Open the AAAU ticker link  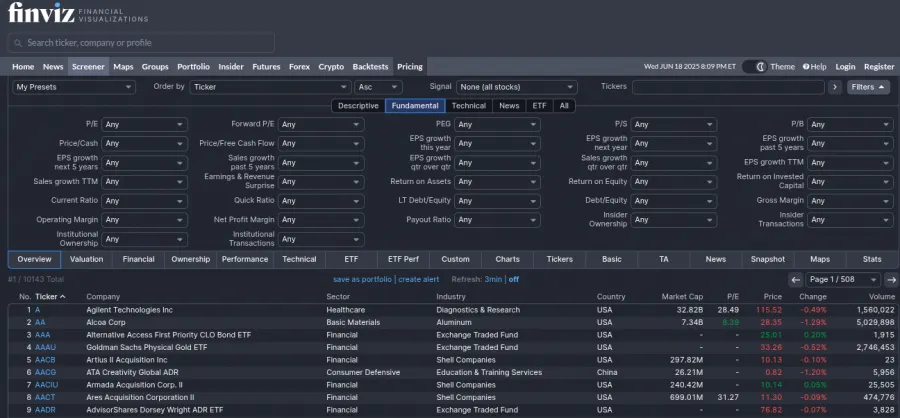click(45, 347)
